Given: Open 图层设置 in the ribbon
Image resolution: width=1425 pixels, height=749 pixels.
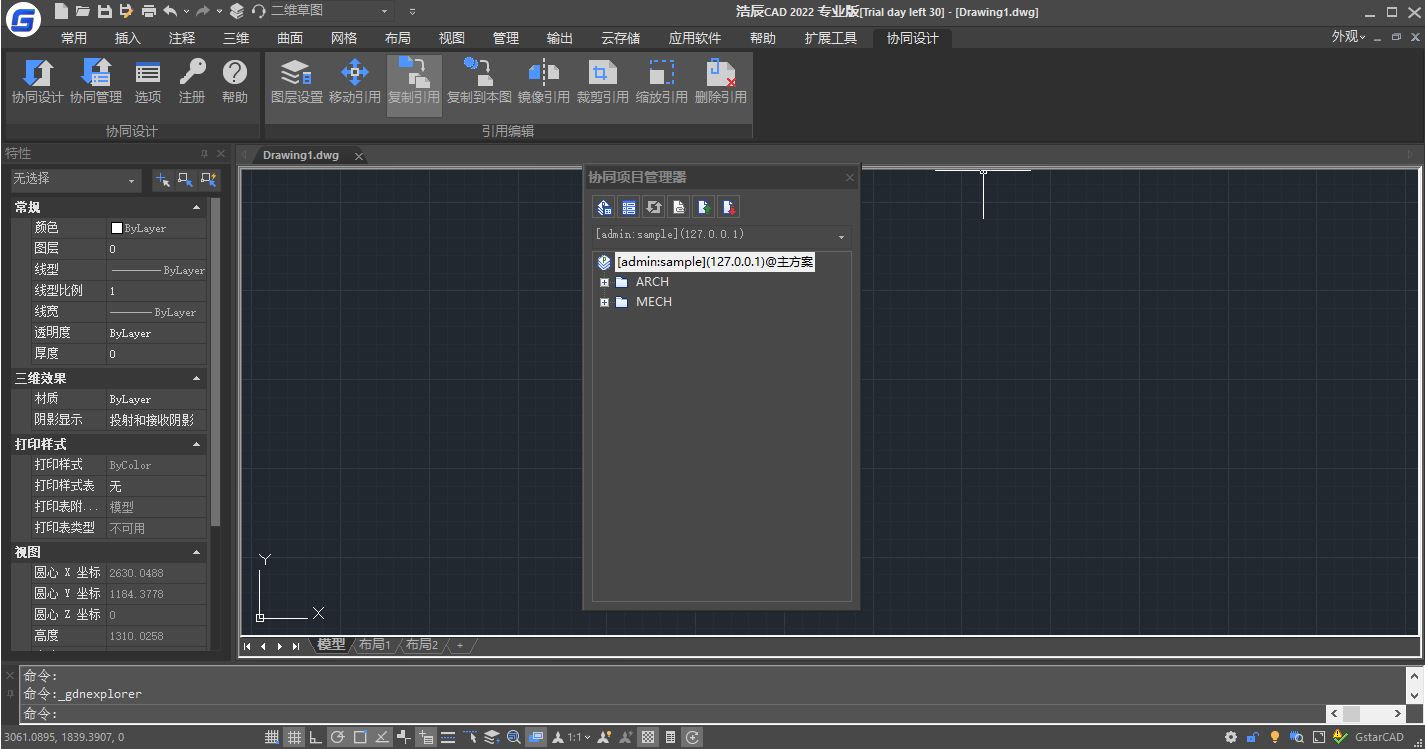Looking at the screenshot, I should point(296,81).
